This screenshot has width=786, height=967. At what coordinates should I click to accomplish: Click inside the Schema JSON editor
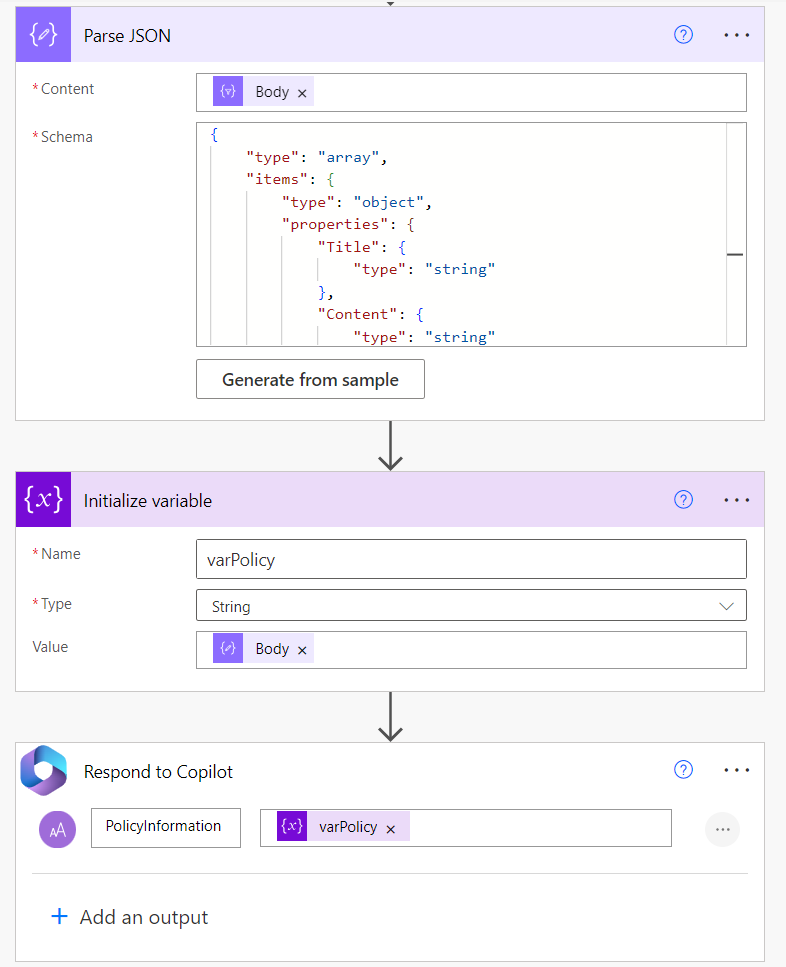460,235
